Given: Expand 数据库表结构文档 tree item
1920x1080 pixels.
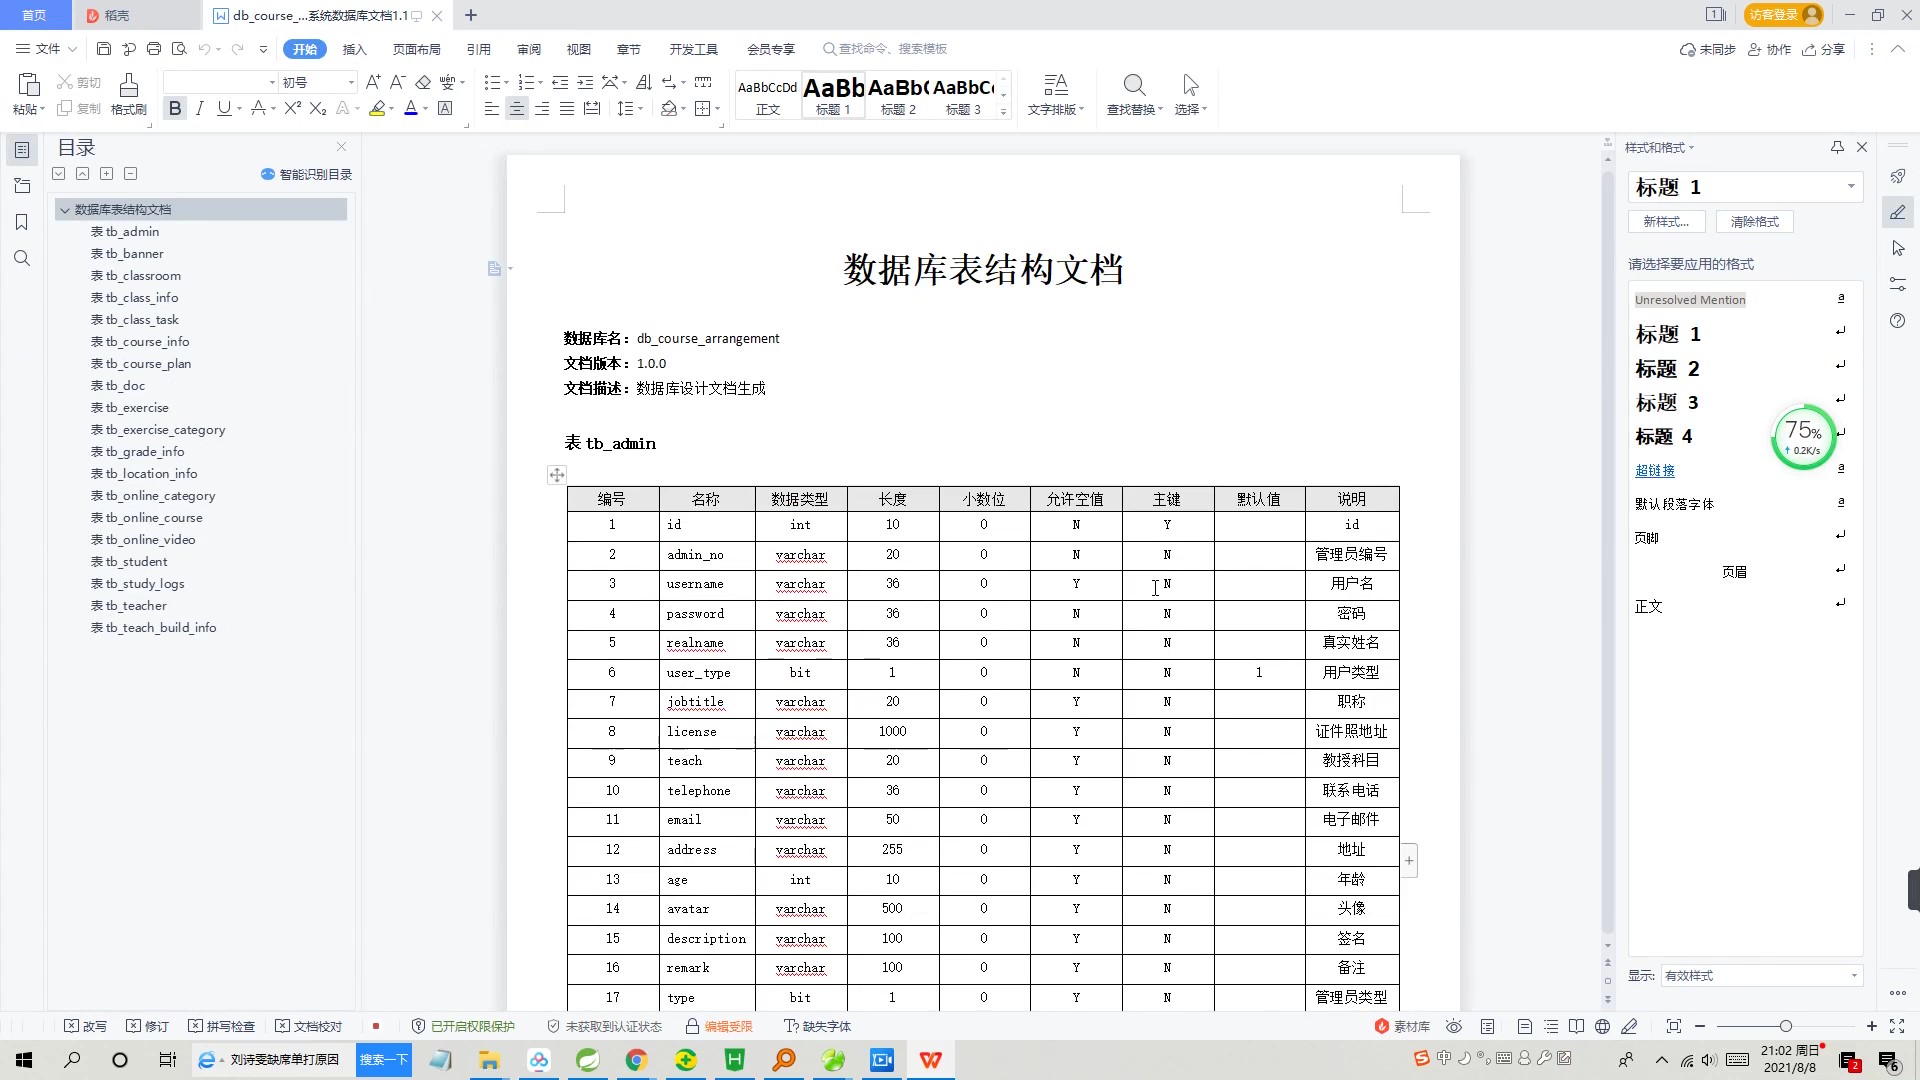Looking at the screenshot, I should [63, 208].
